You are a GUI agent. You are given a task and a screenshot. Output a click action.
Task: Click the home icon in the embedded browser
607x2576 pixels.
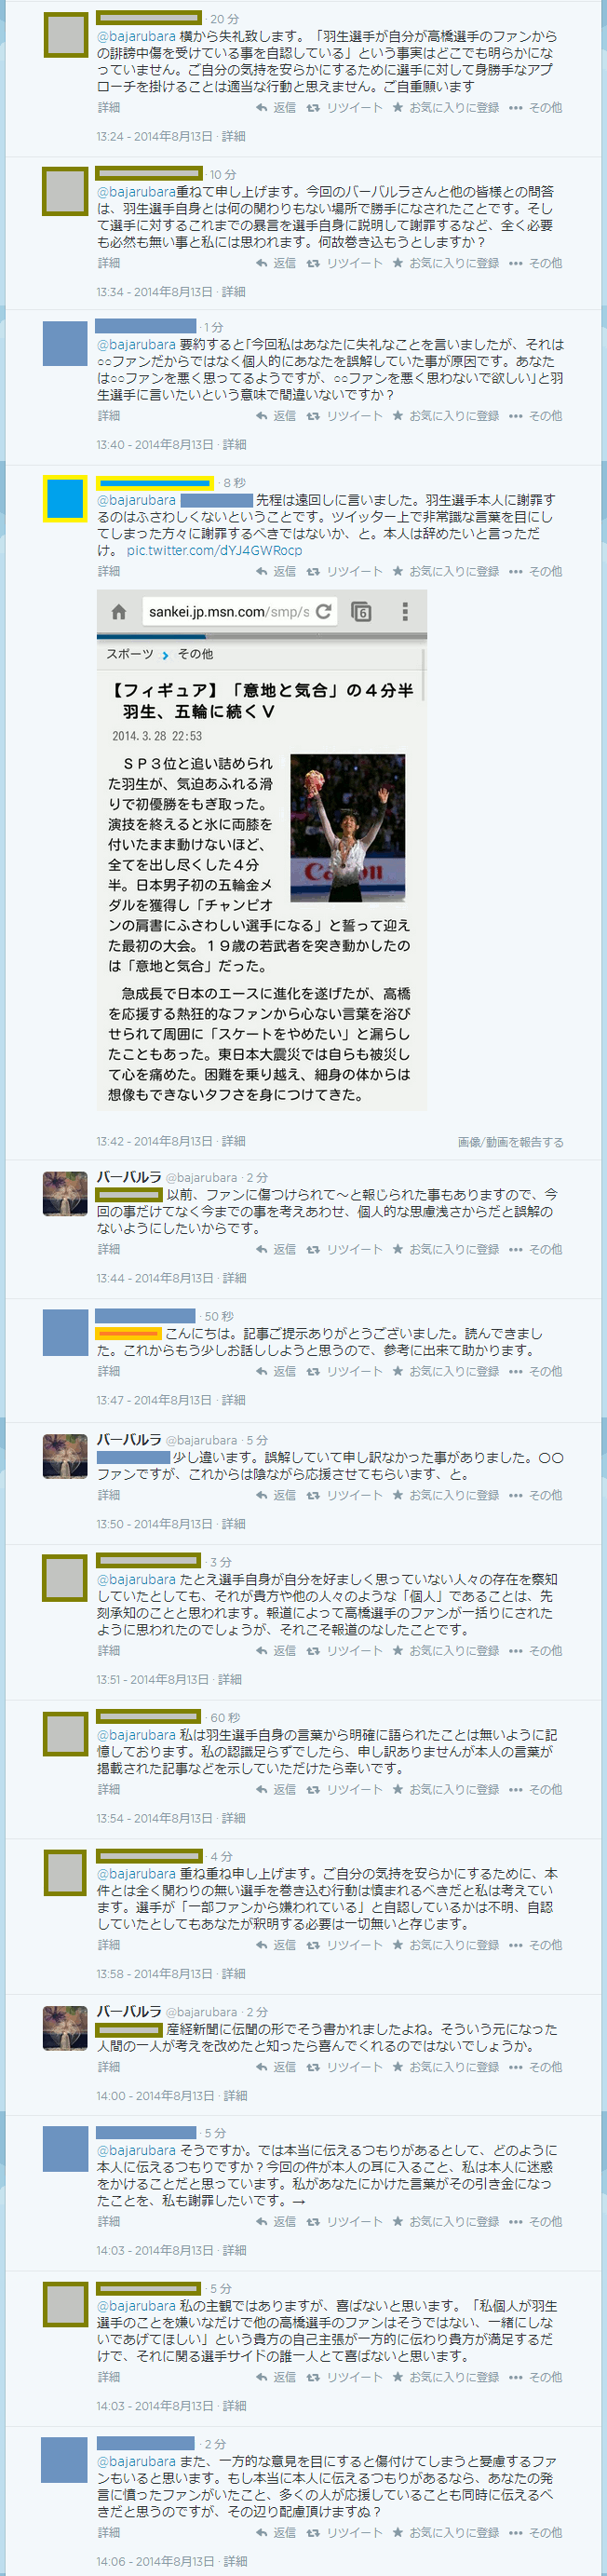118,612
